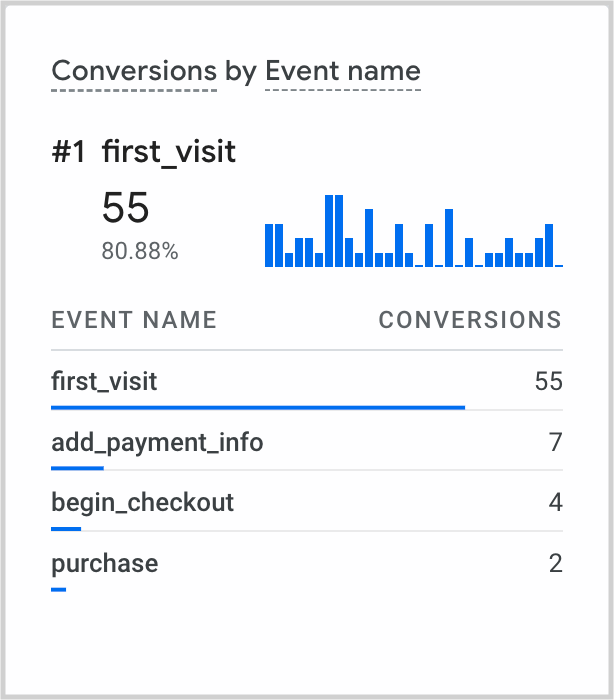Viewport: 614px width, 700px height.
Task: Select the purchase table row
Action: [x=307, y=562]
